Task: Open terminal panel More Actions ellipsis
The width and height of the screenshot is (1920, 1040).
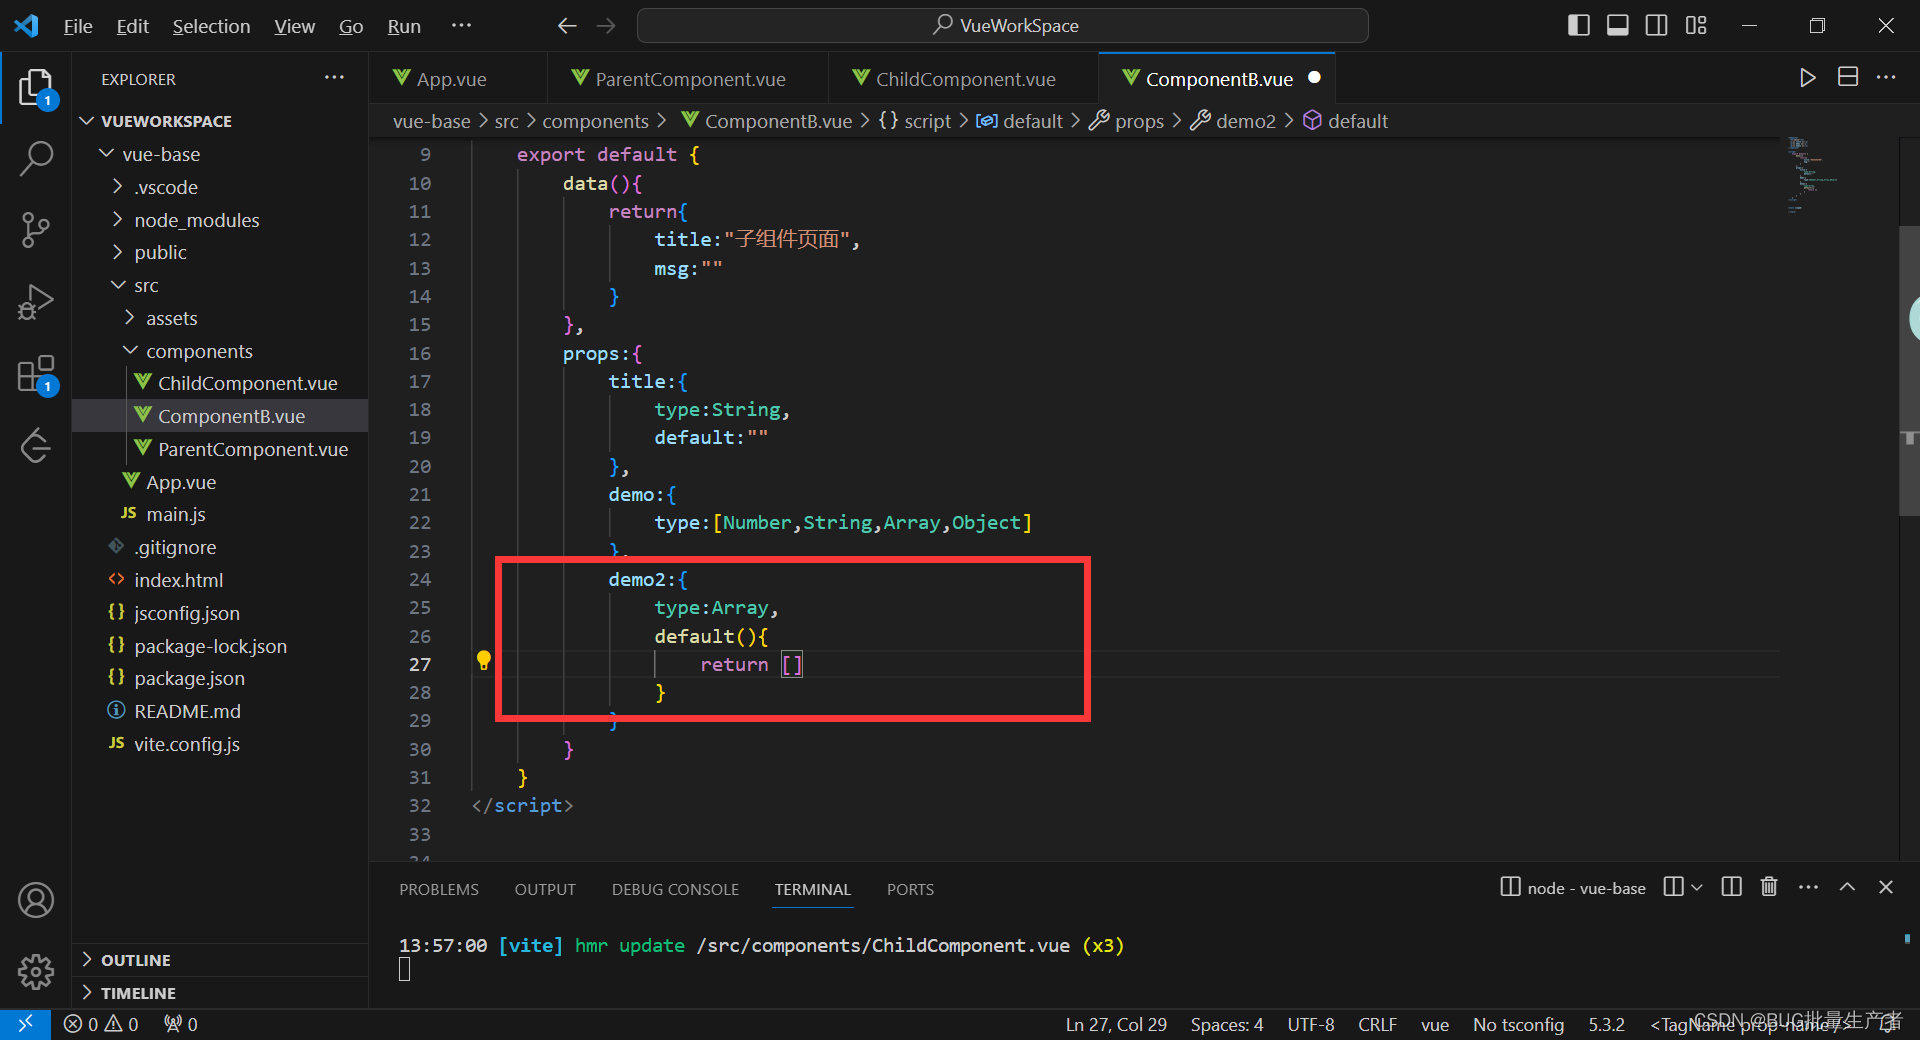Action: pyautogui.click(x=1808, y=887)
